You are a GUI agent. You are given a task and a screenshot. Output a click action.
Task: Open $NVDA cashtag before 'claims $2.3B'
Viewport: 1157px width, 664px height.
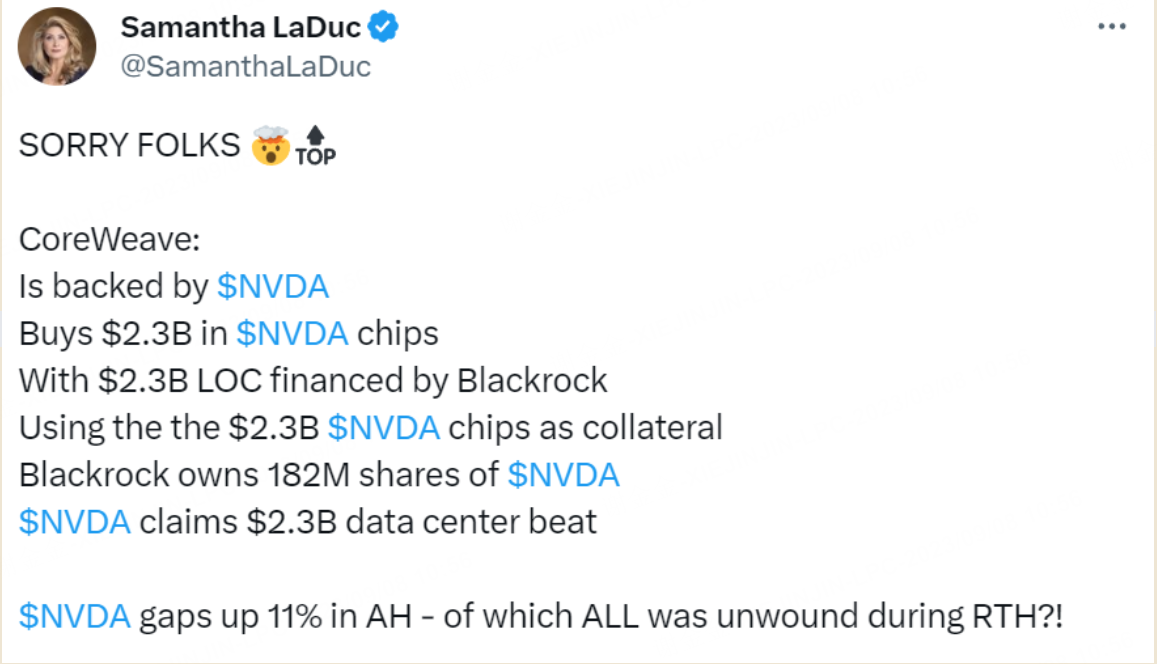pos(75,522)
